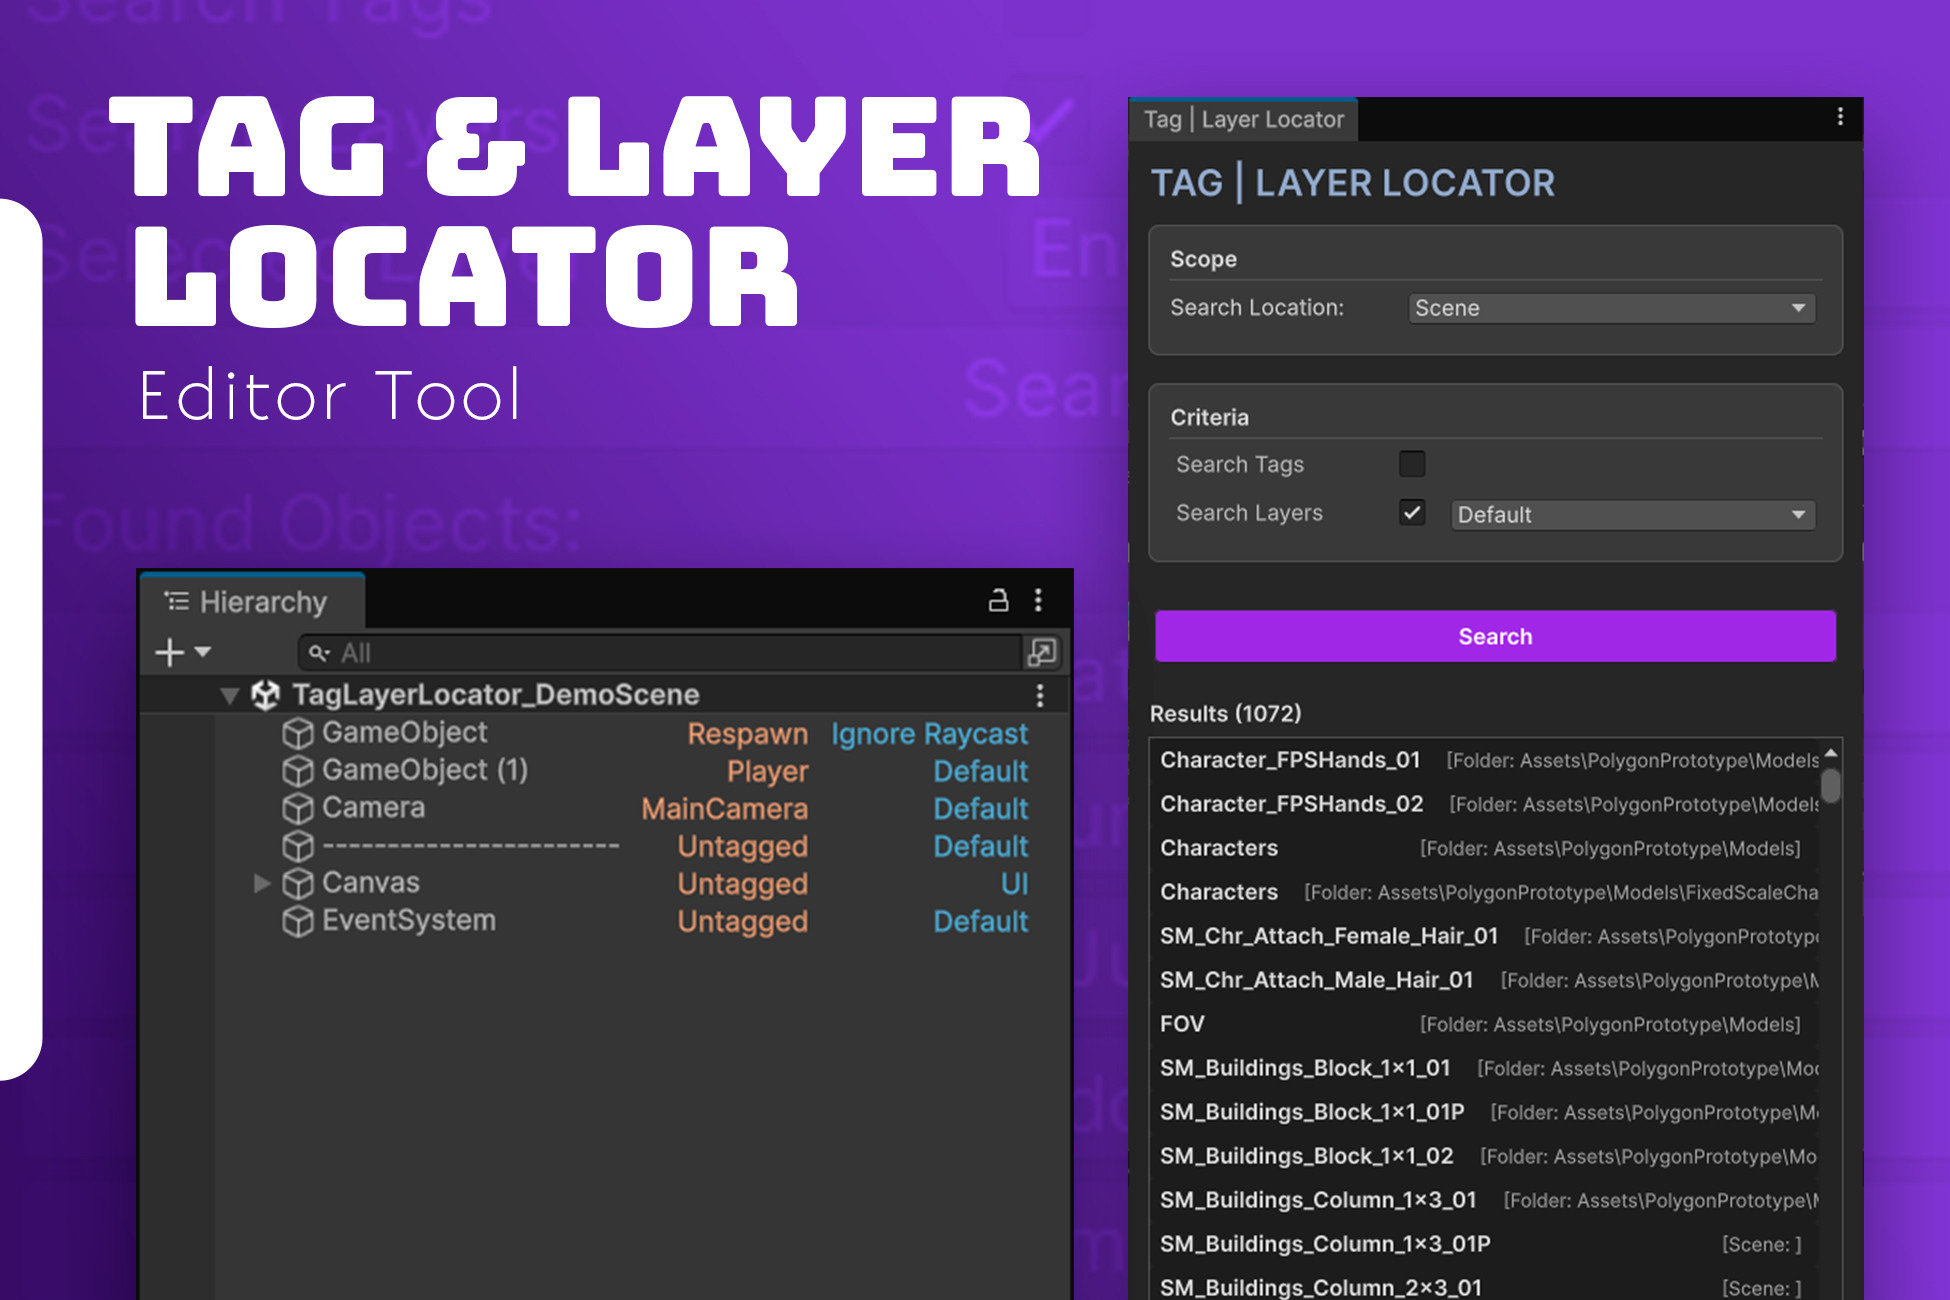Viewport: 1950px width, 1300px height.
Task: Click the cube icon next to Camera
Action: (x=297, y=808)
